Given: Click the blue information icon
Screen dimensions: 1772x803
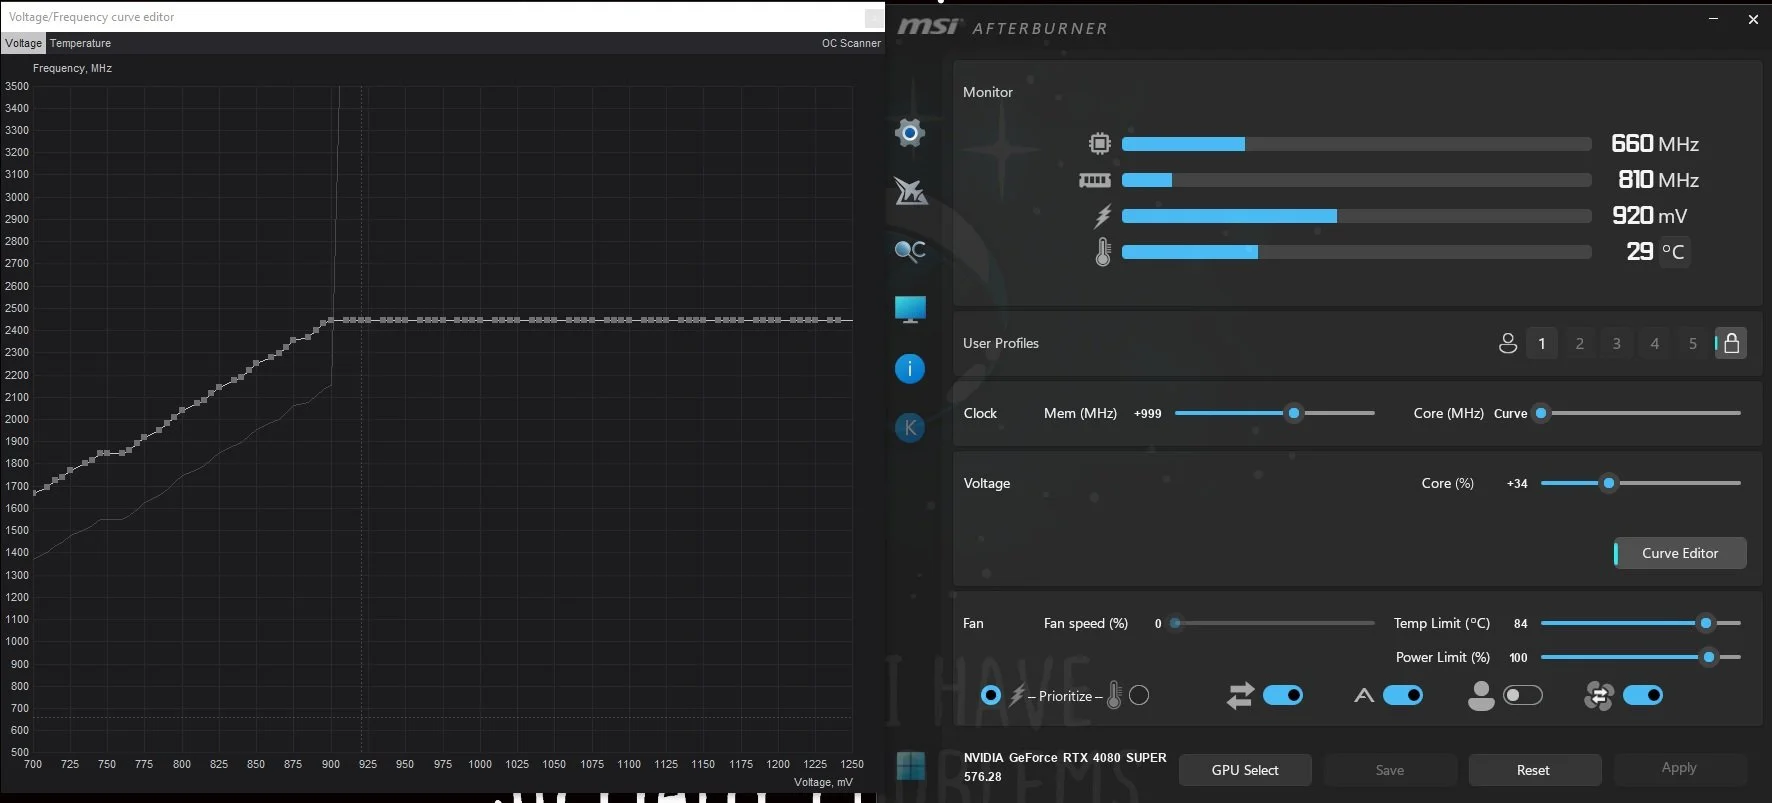Looking at the screenshot, I should tap(910, 369).
